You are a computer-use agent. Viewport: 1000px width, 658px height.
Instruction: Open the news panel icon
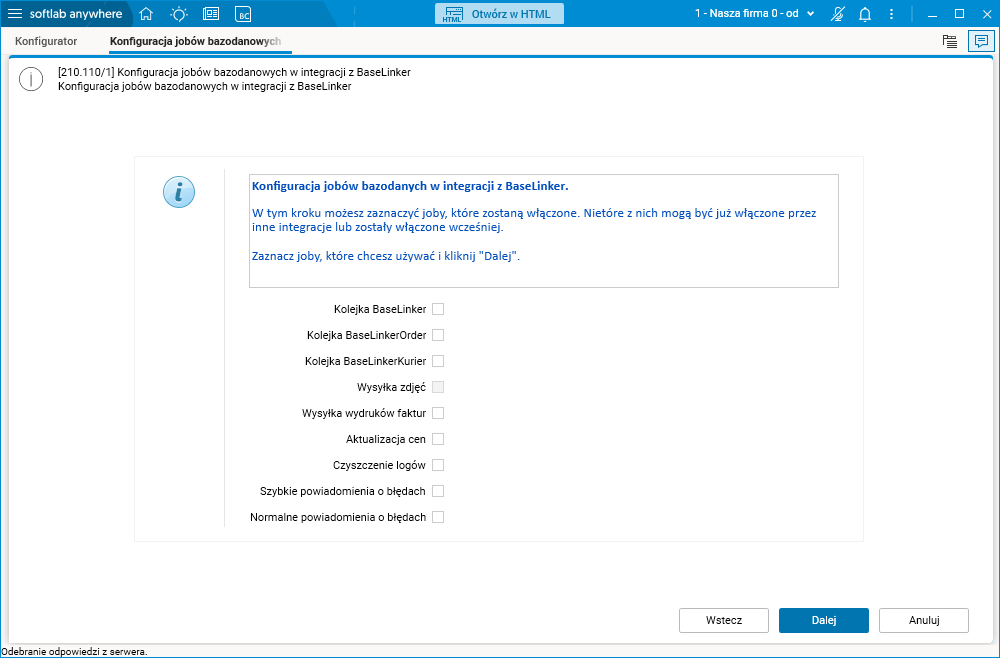(210, 14)
